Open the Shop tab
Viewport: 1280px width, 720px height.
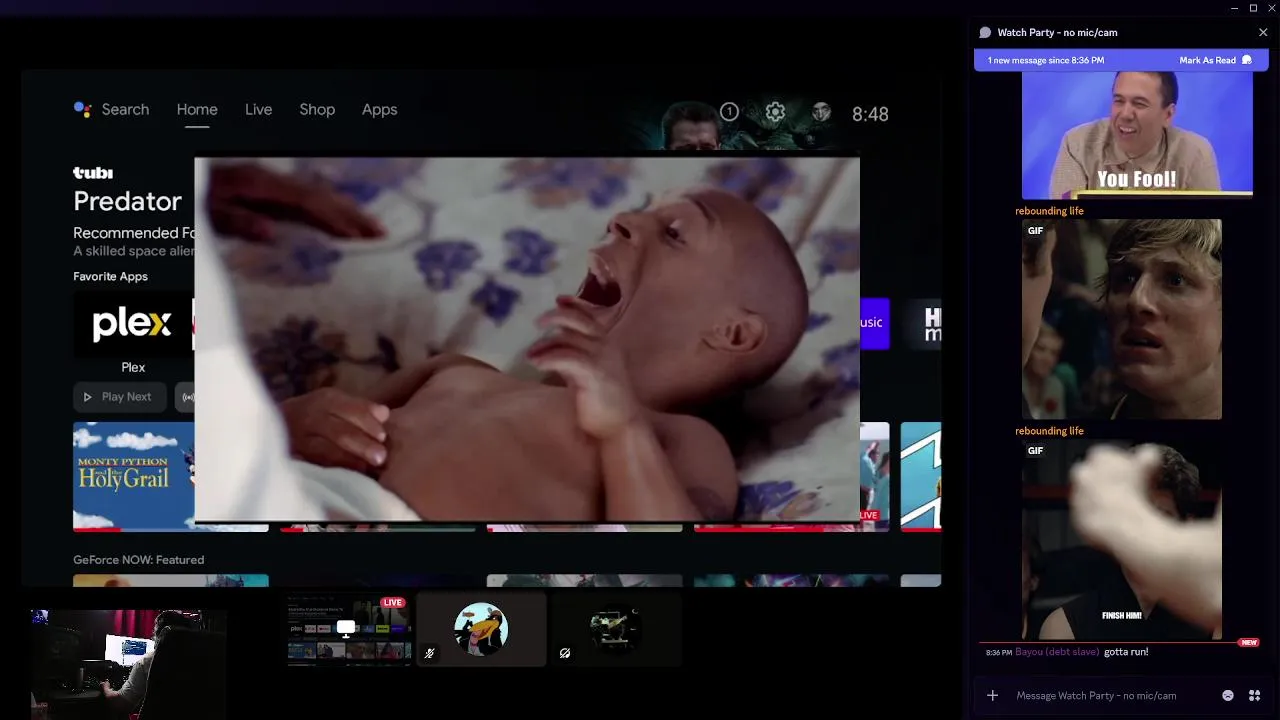[x=317, y=110]
